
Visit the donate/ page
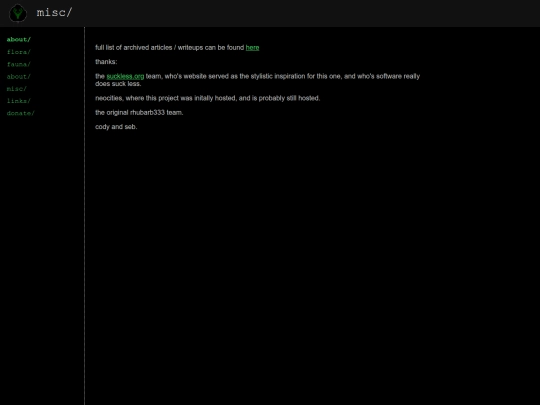[21, 113]
